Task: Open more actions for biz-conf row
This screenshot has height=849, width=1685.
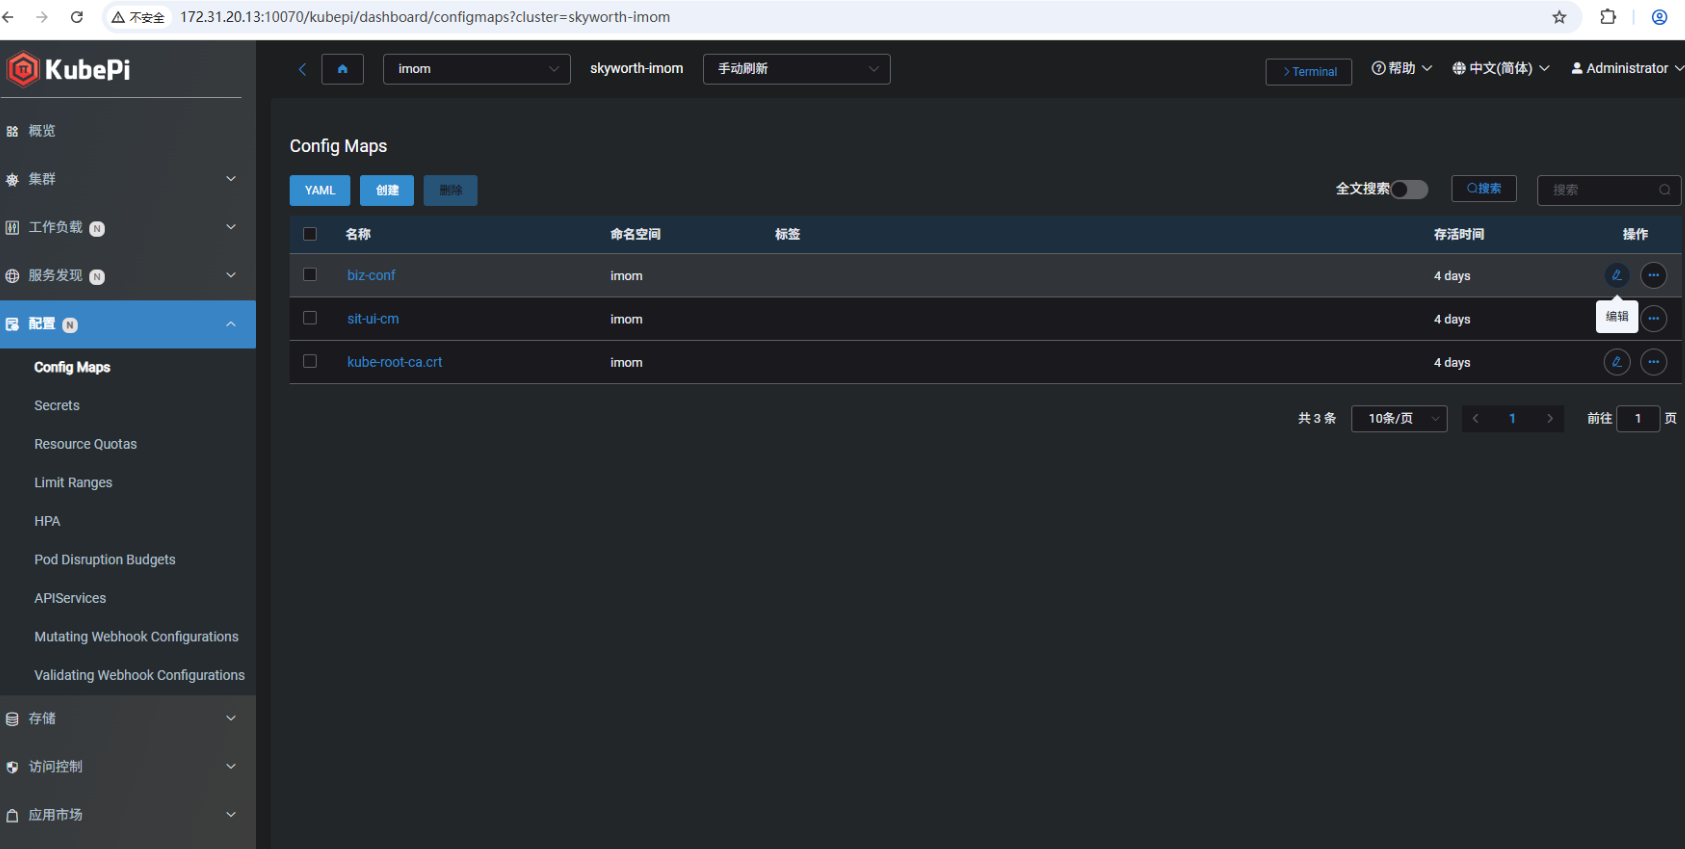Action: point(1654,275)
